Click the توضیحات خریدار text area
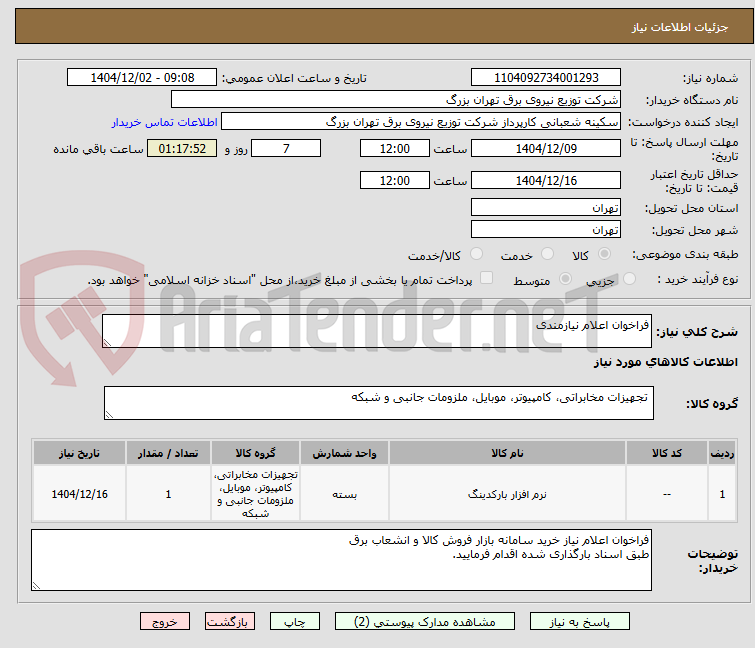This screenshot has width=755, height=648. (x=341, y=560)
